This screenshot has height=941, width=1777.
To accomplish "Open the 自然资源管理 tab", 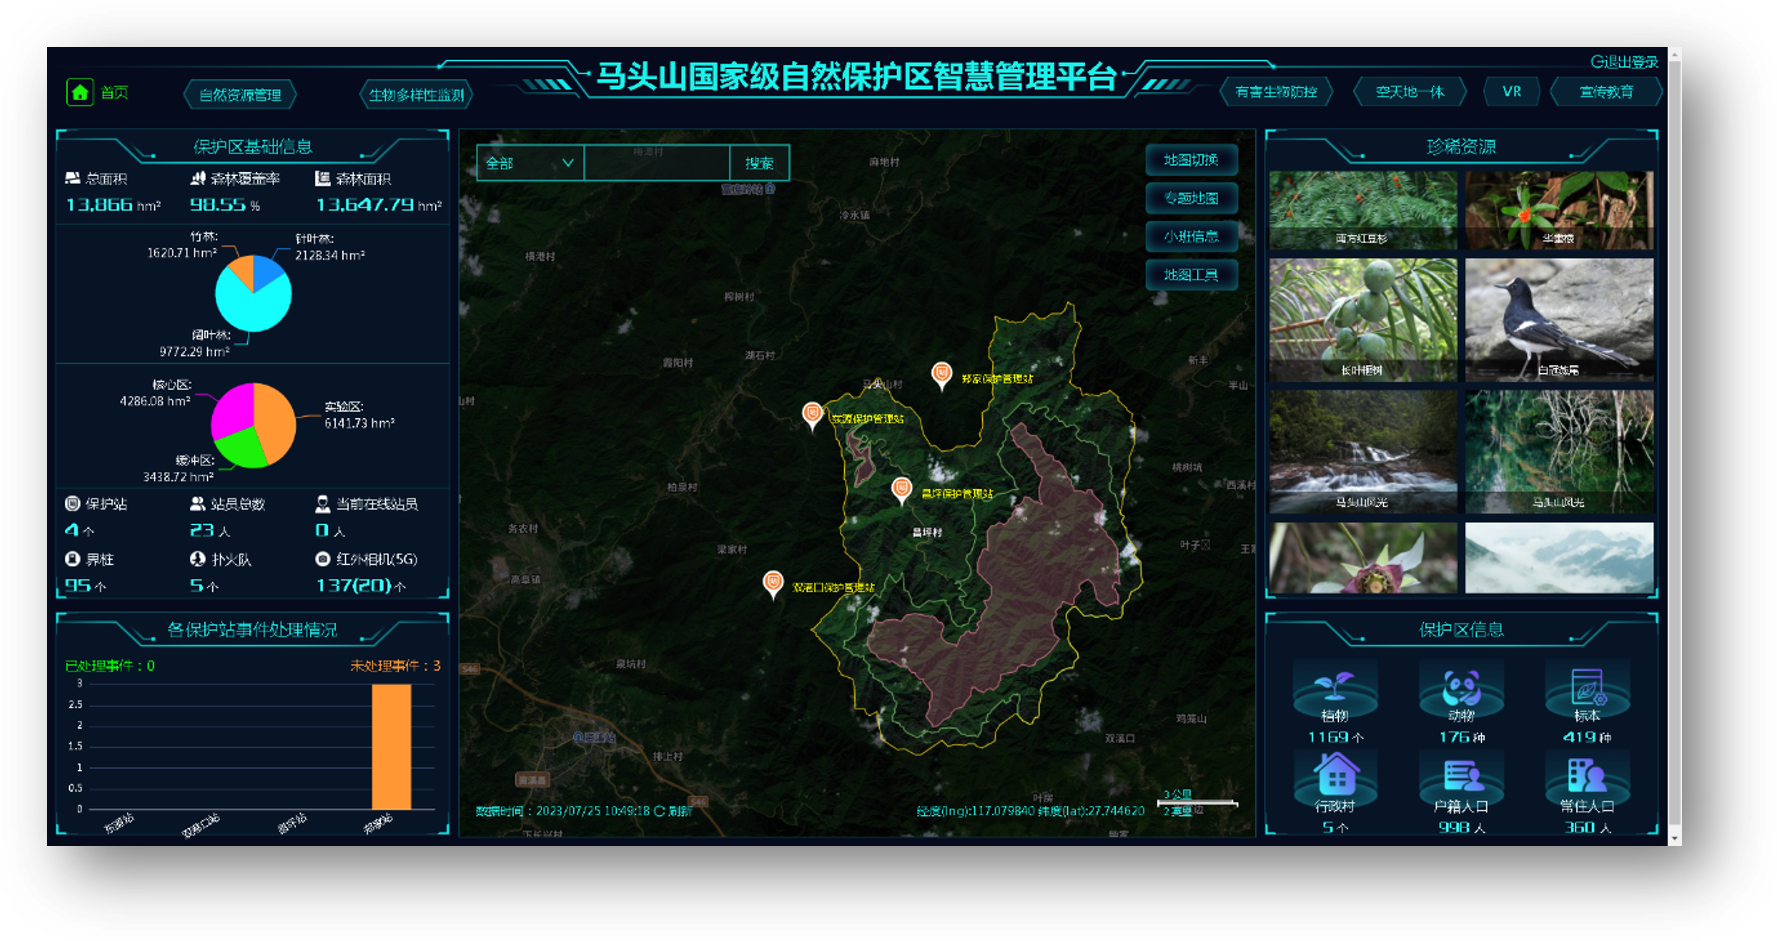I will tap(240, 95).
